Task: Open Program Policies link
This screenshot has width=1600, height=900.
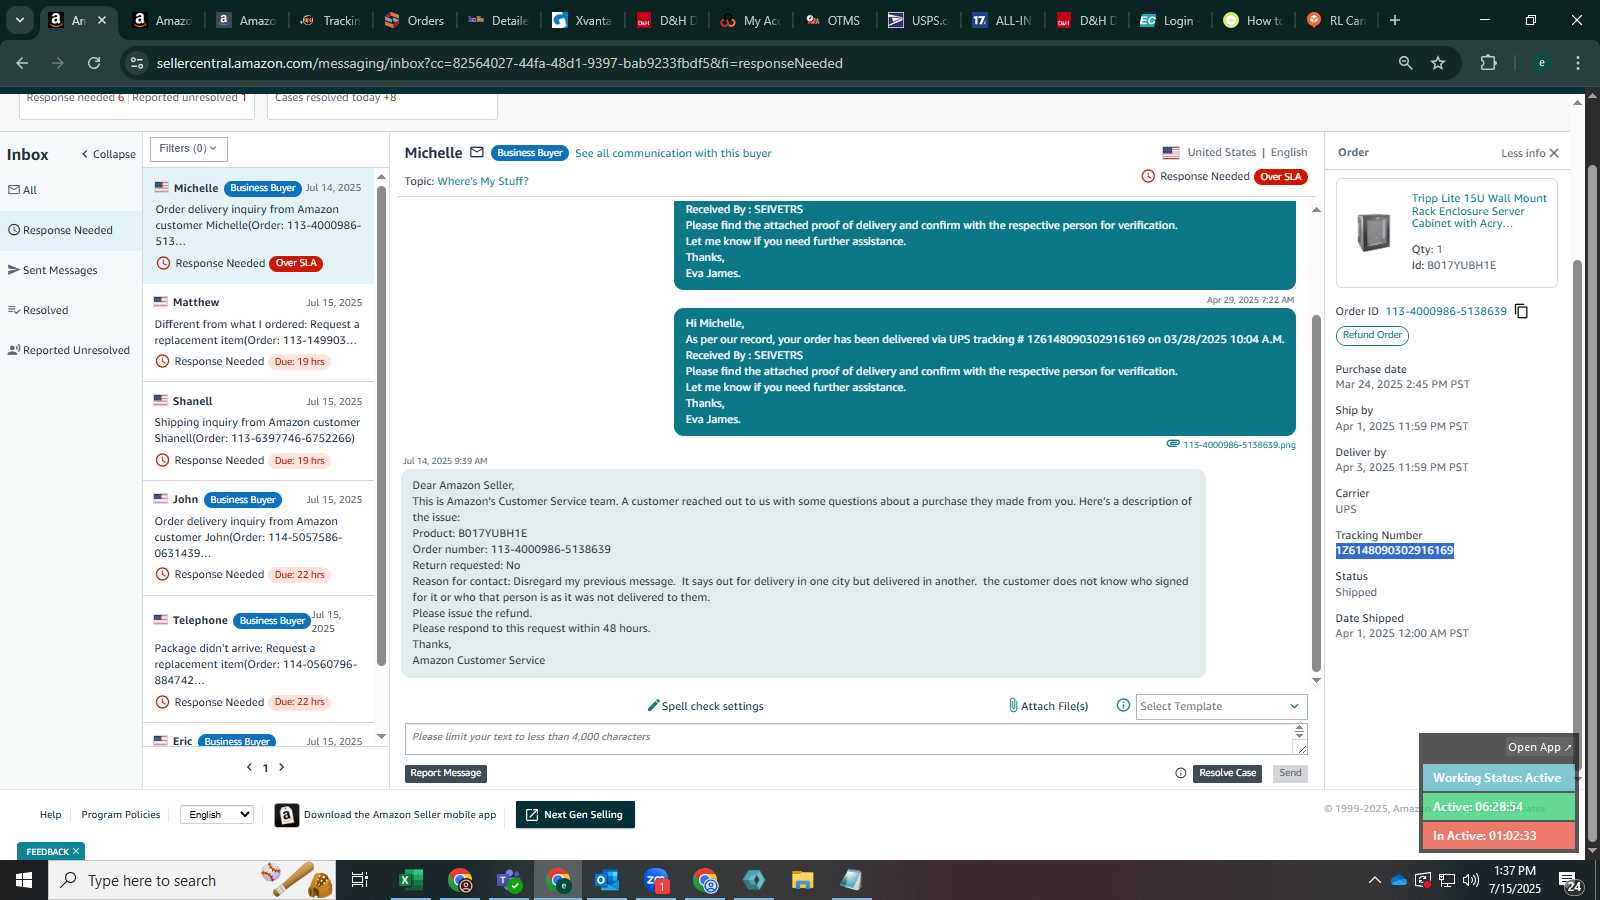Action: pos(121,814)
